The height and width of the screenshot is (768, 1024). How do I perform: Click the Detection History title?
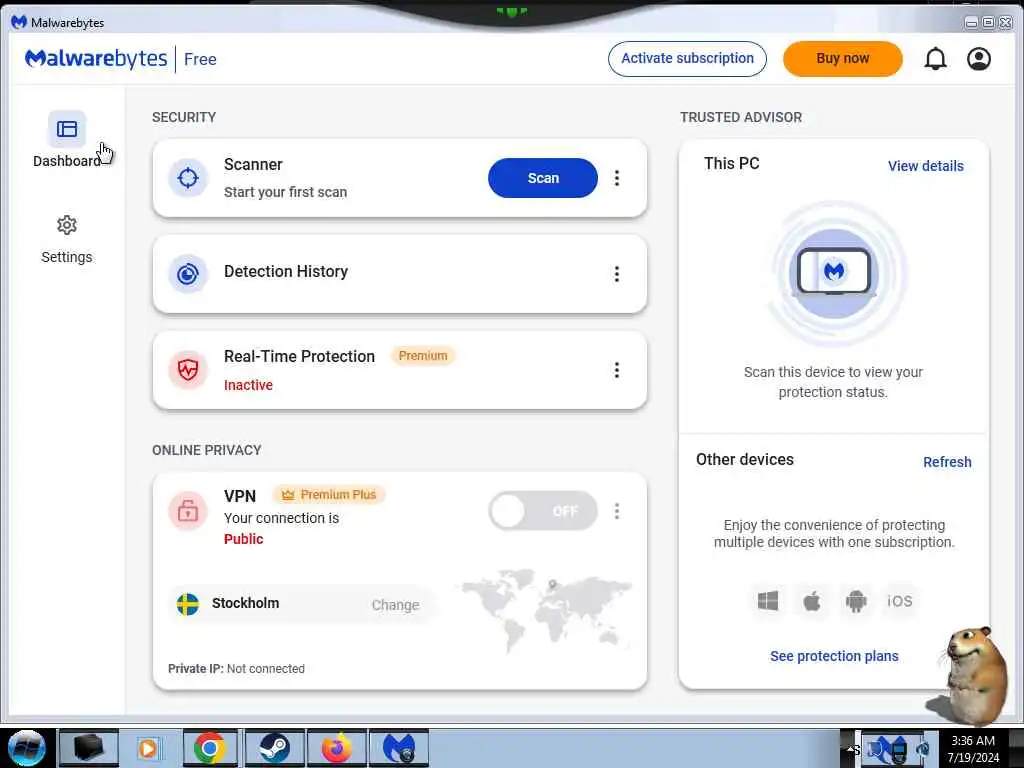point(286,271)
